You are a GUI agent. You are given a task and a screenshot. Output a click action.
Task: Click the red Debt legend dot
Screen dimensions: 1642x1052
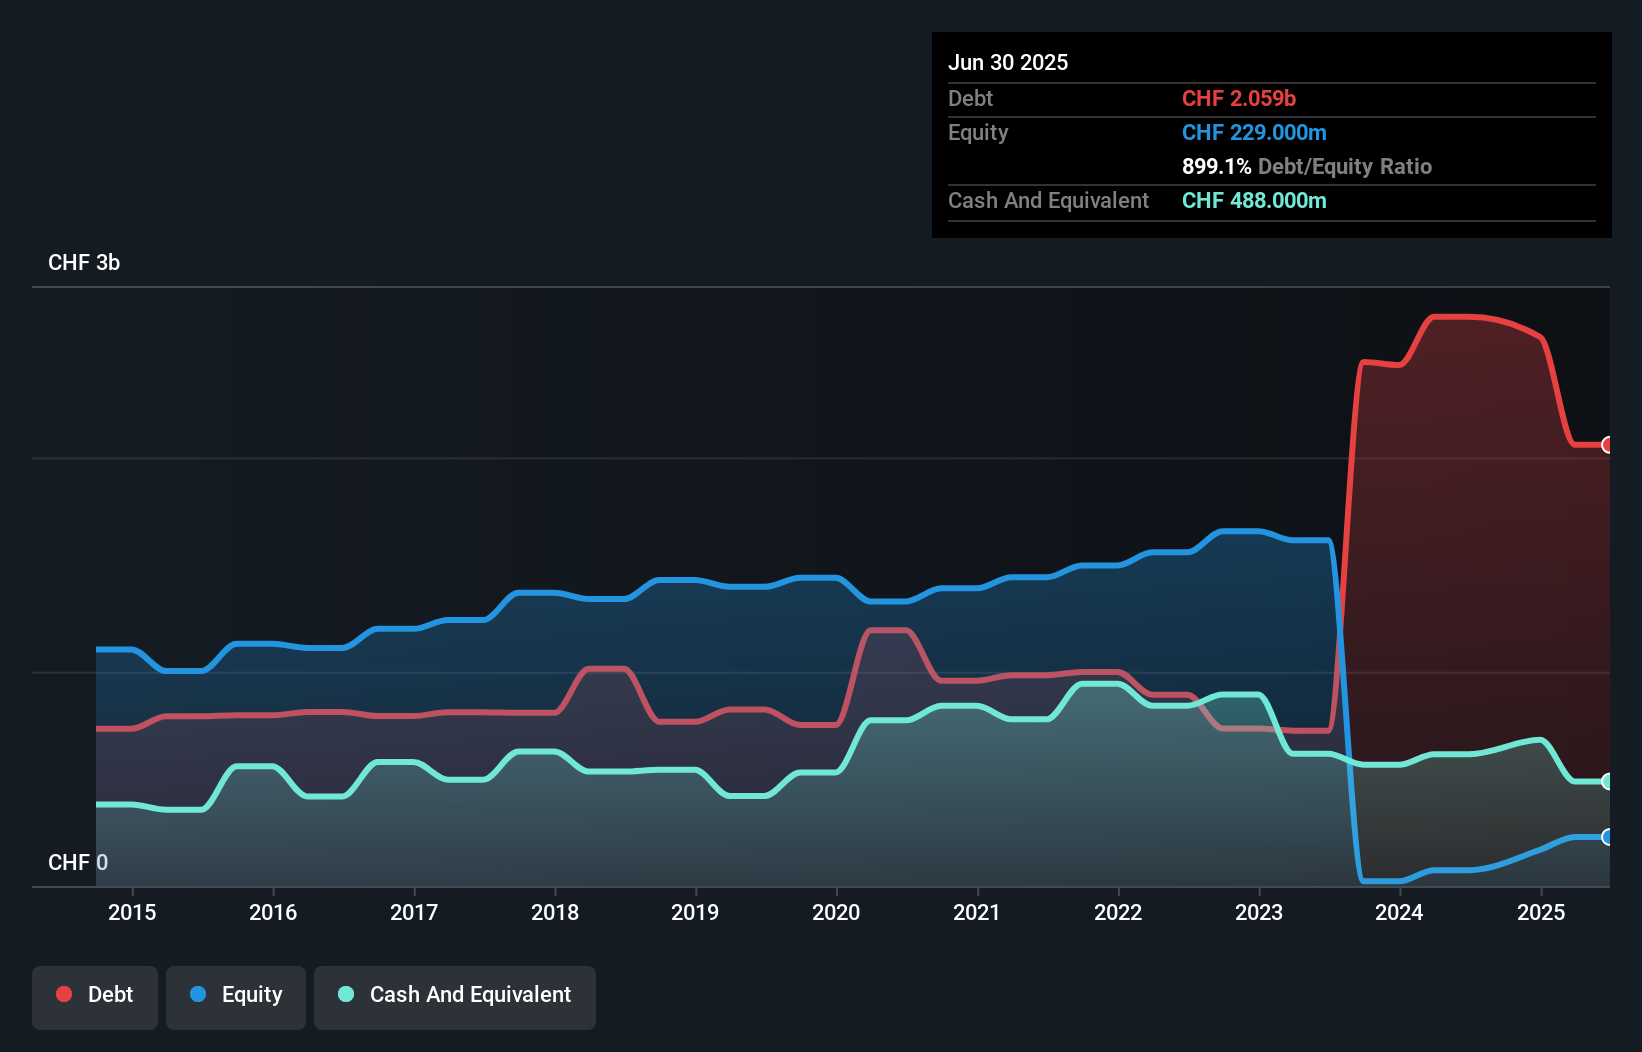63,994
